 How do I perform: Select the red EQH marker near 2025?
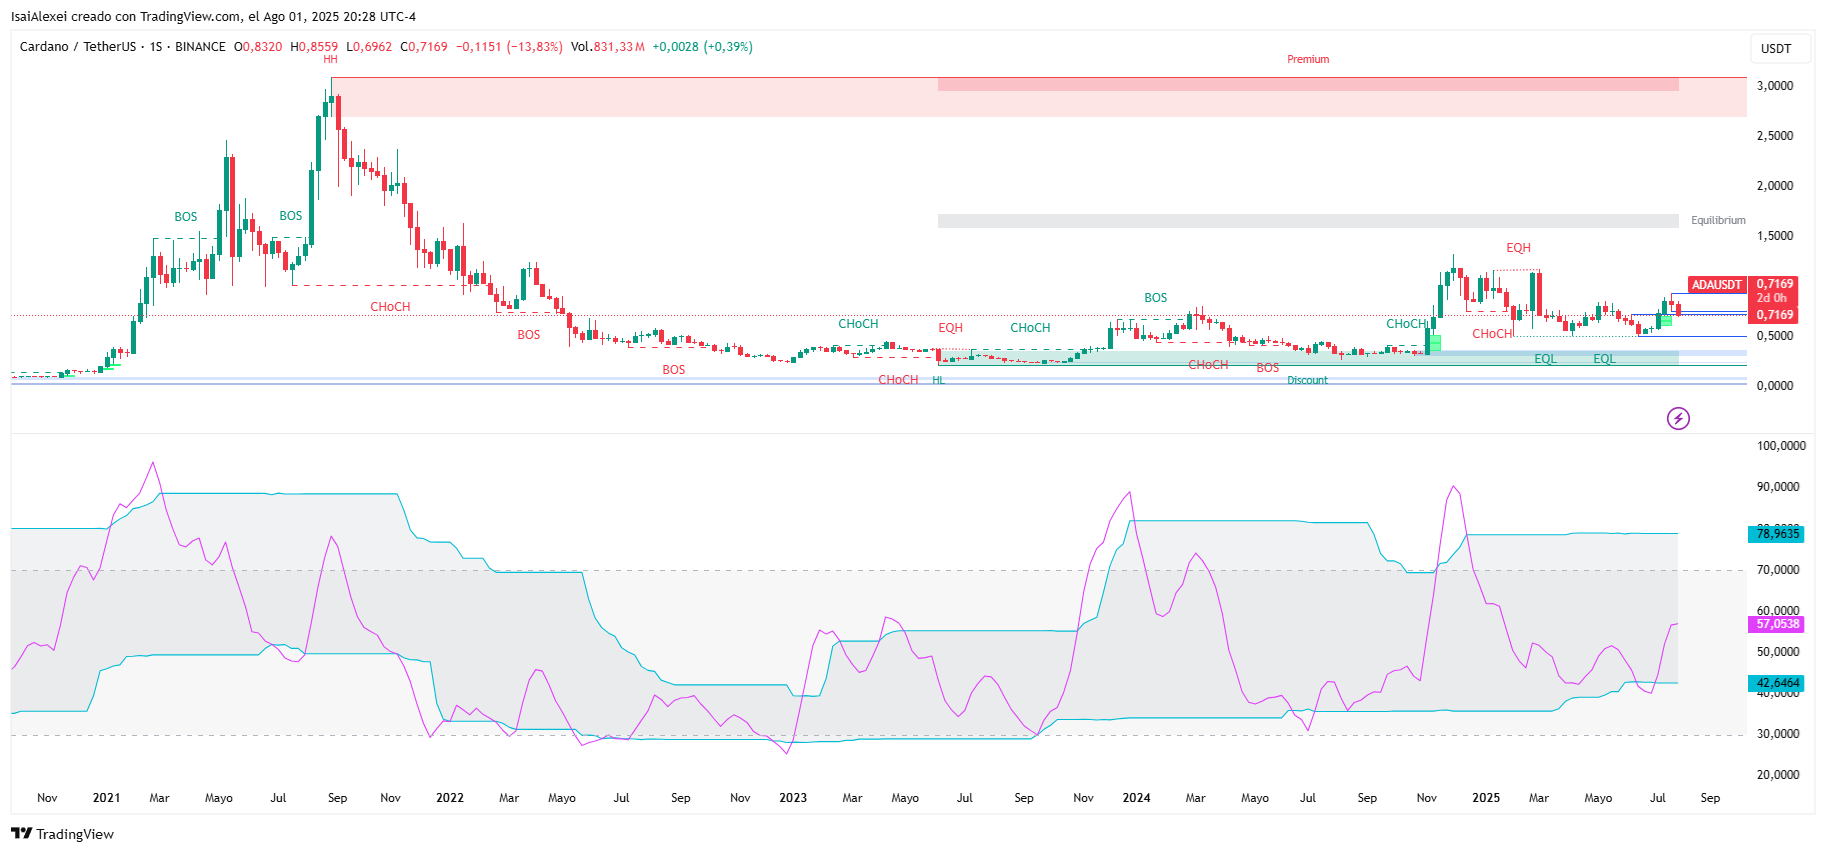tap(1518, 248)
